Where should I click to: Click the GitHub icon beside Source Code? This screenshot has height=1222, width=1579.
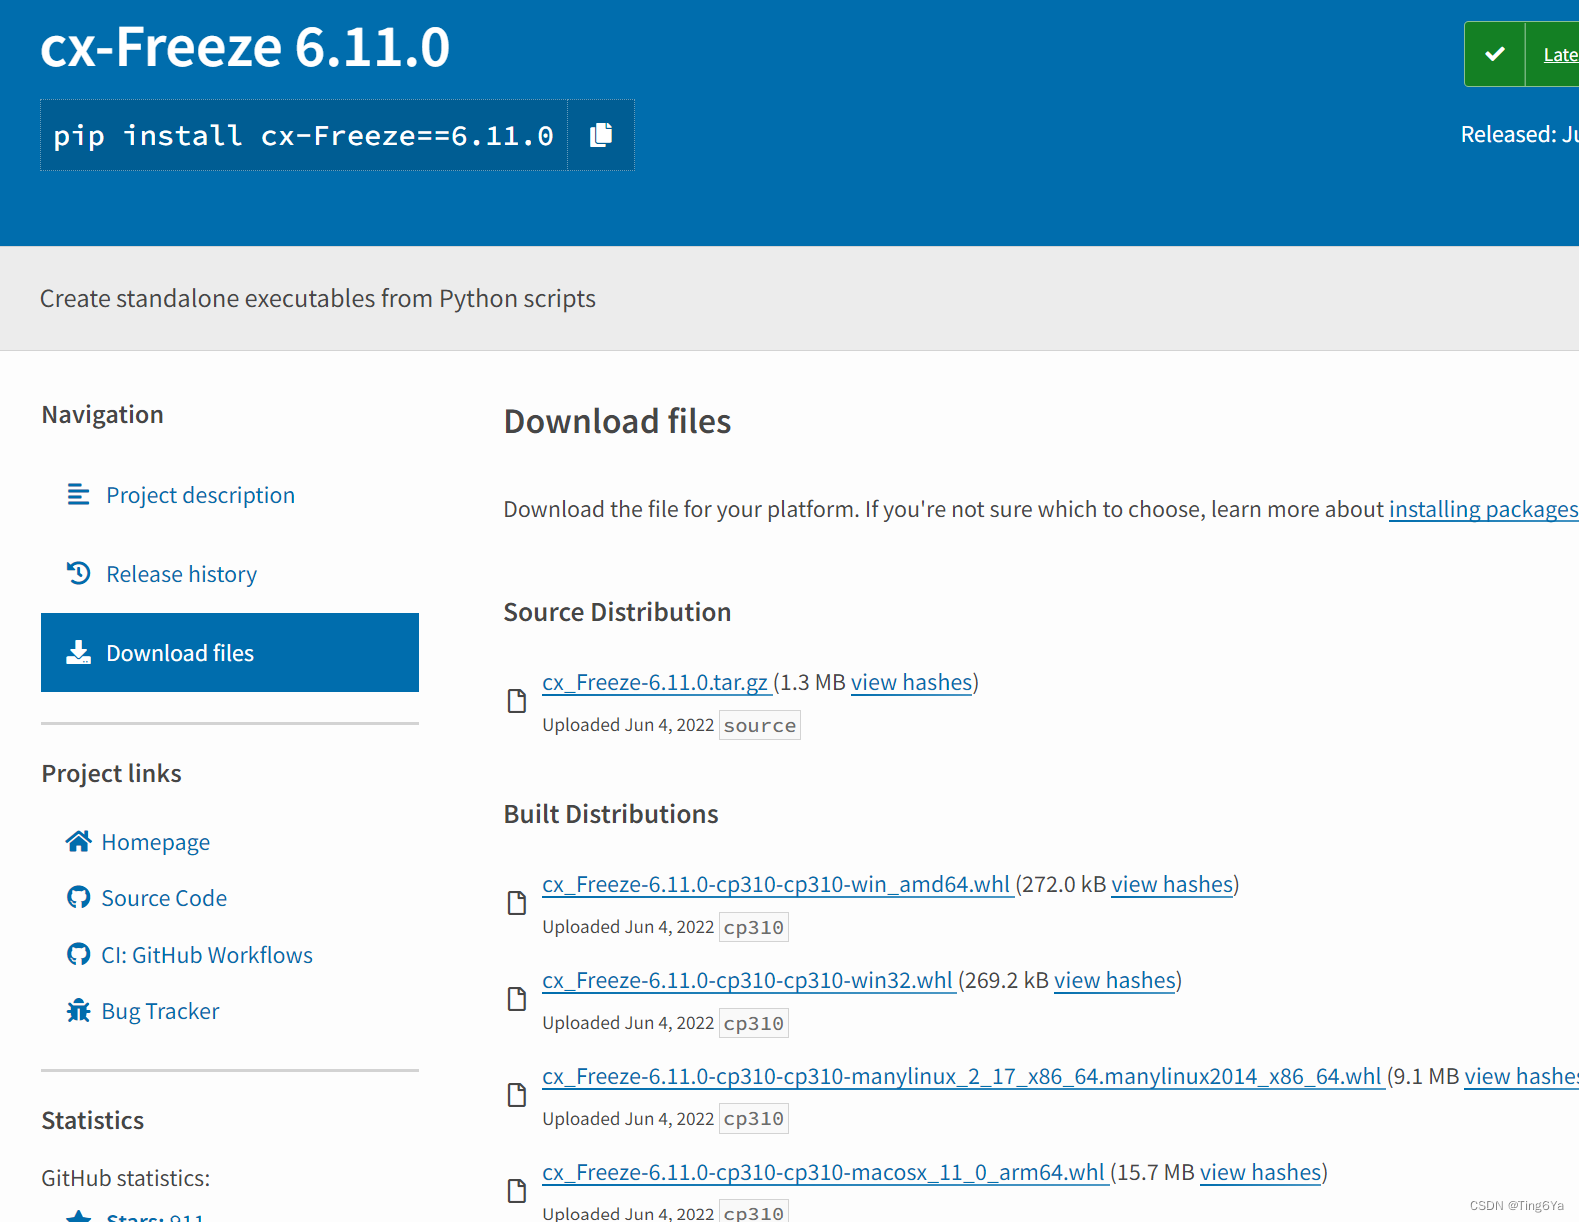pos(78,897)
